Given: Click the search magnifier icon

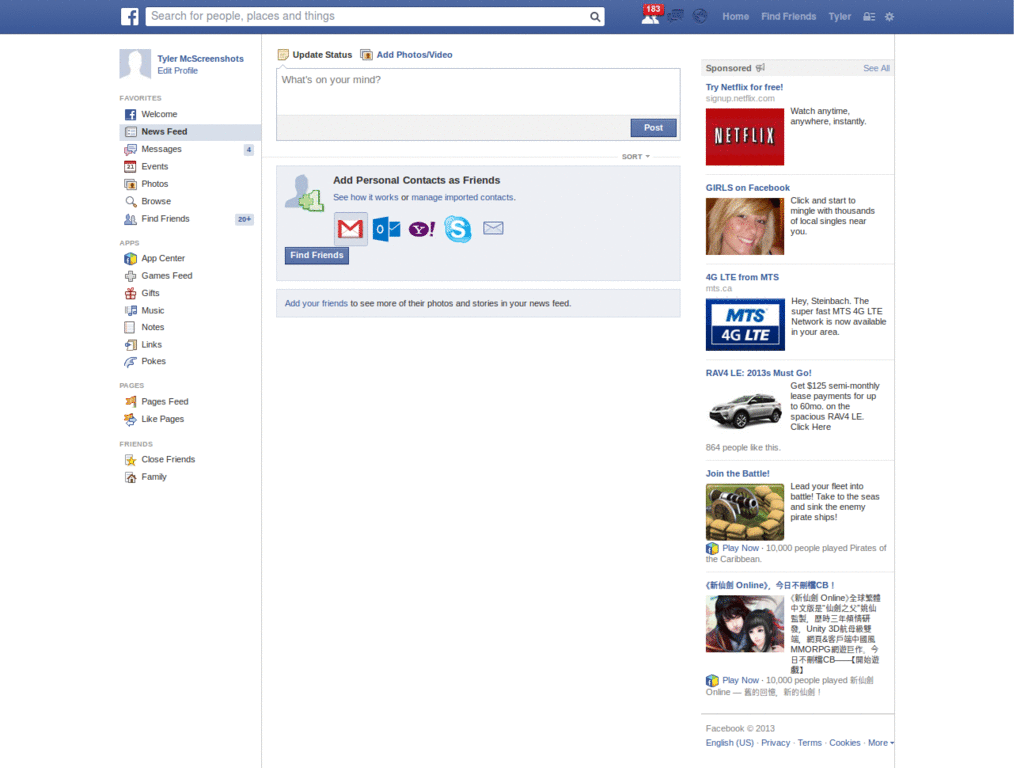Looking at the screenshot, I should [595, 17].
